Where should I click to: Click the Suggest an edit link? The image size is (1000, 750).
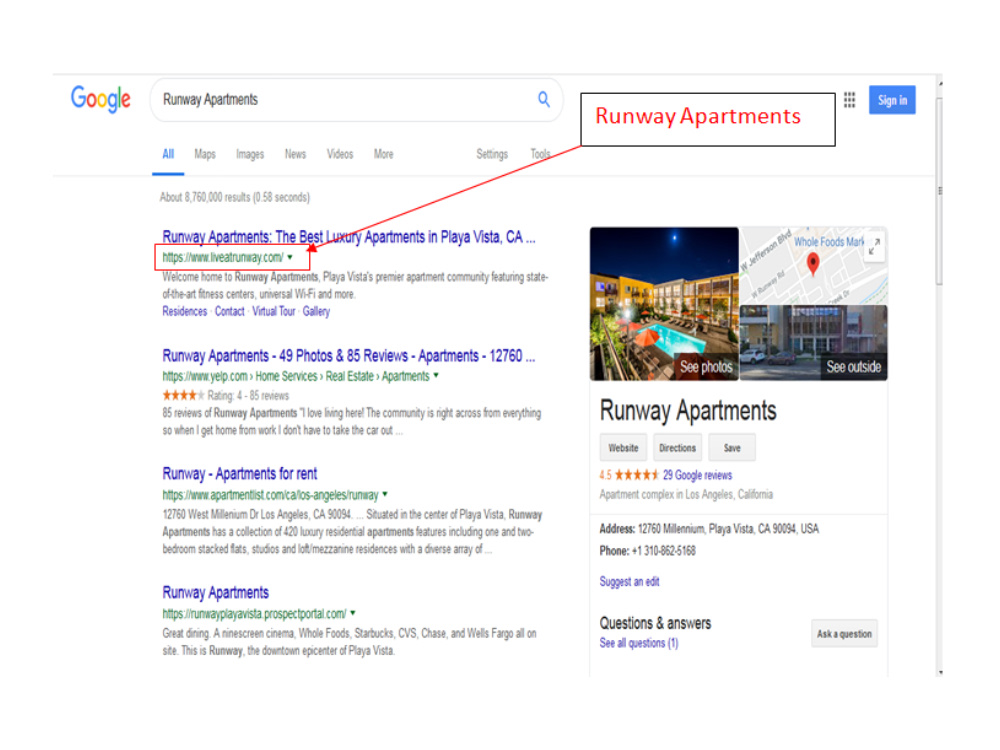[x=629, y=582]
